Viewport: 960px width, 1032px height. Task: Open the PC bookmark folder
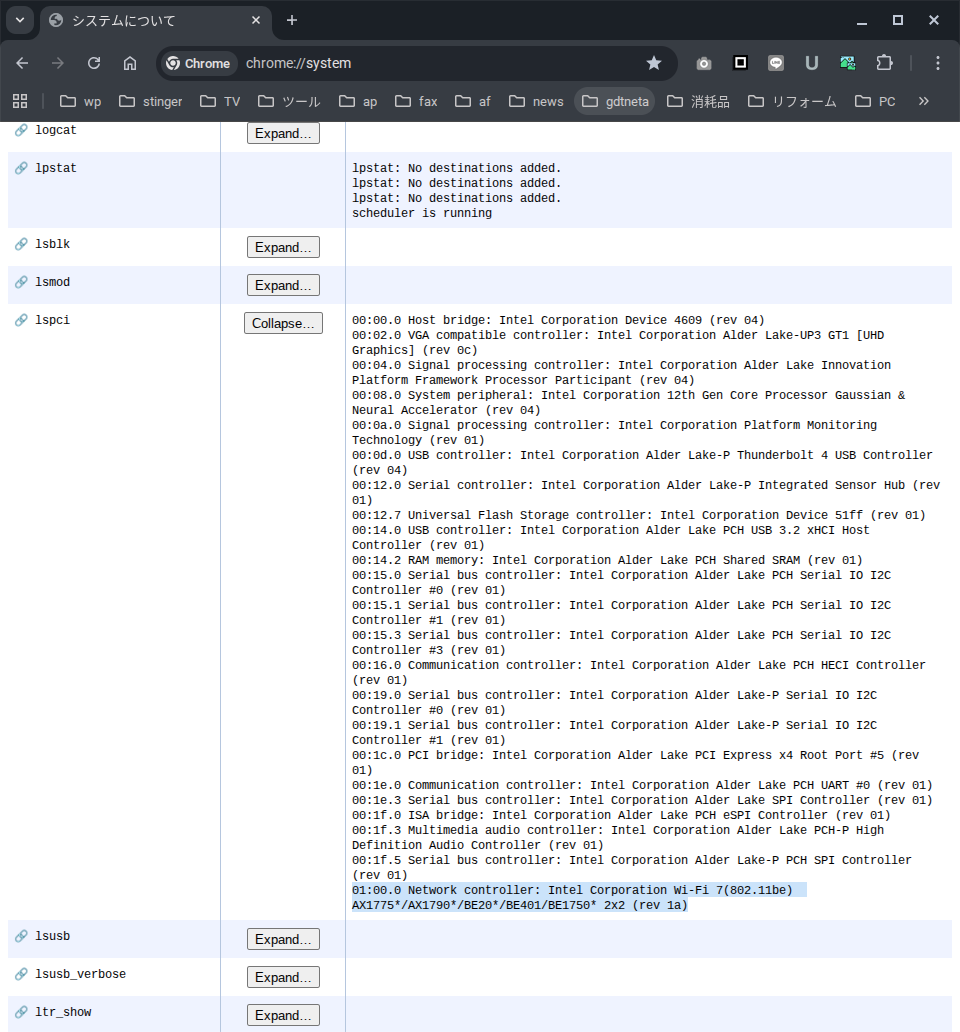(875, 101)
